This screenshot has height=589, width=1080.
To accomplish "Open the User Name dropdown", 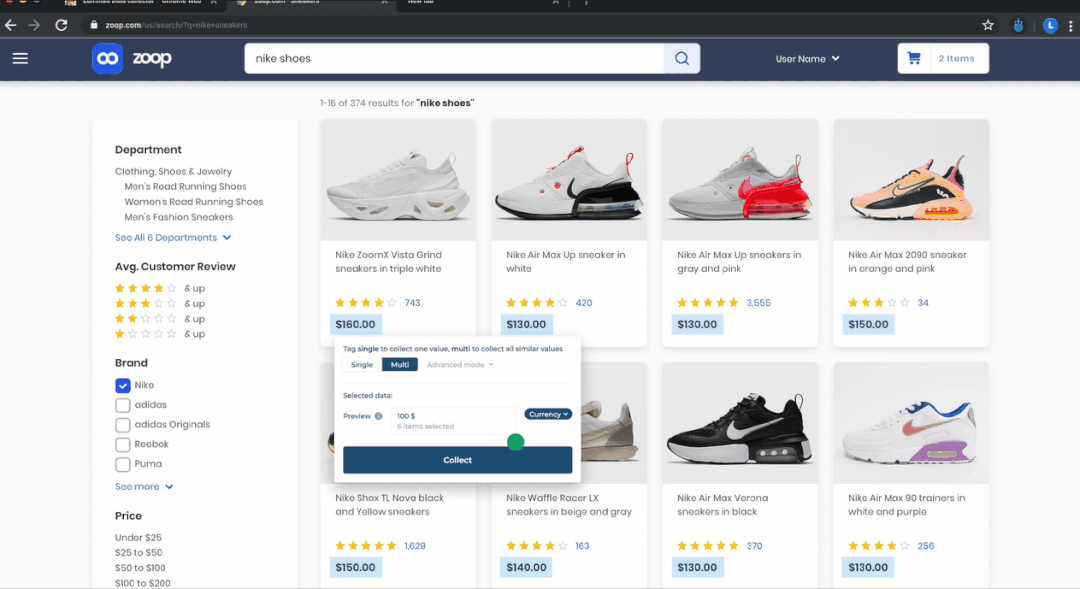I will coord(807,59).
